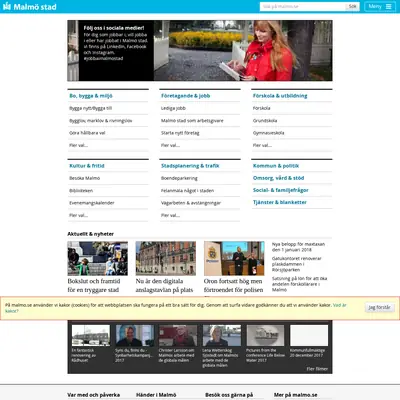Open the Boendeparkering link
The height and width of the screenshot is (400, 400).
(x=179, y=178)
